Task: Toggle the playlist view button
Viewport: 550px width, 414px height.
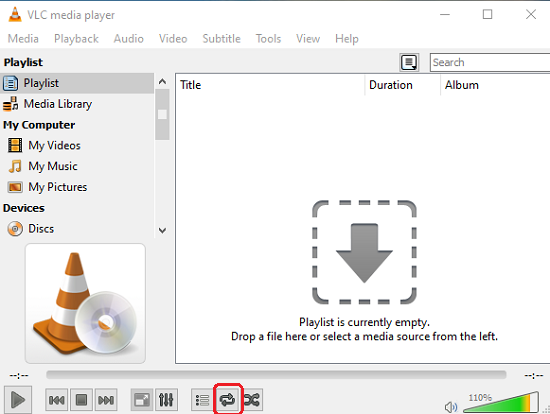Action: coord(202,400)
